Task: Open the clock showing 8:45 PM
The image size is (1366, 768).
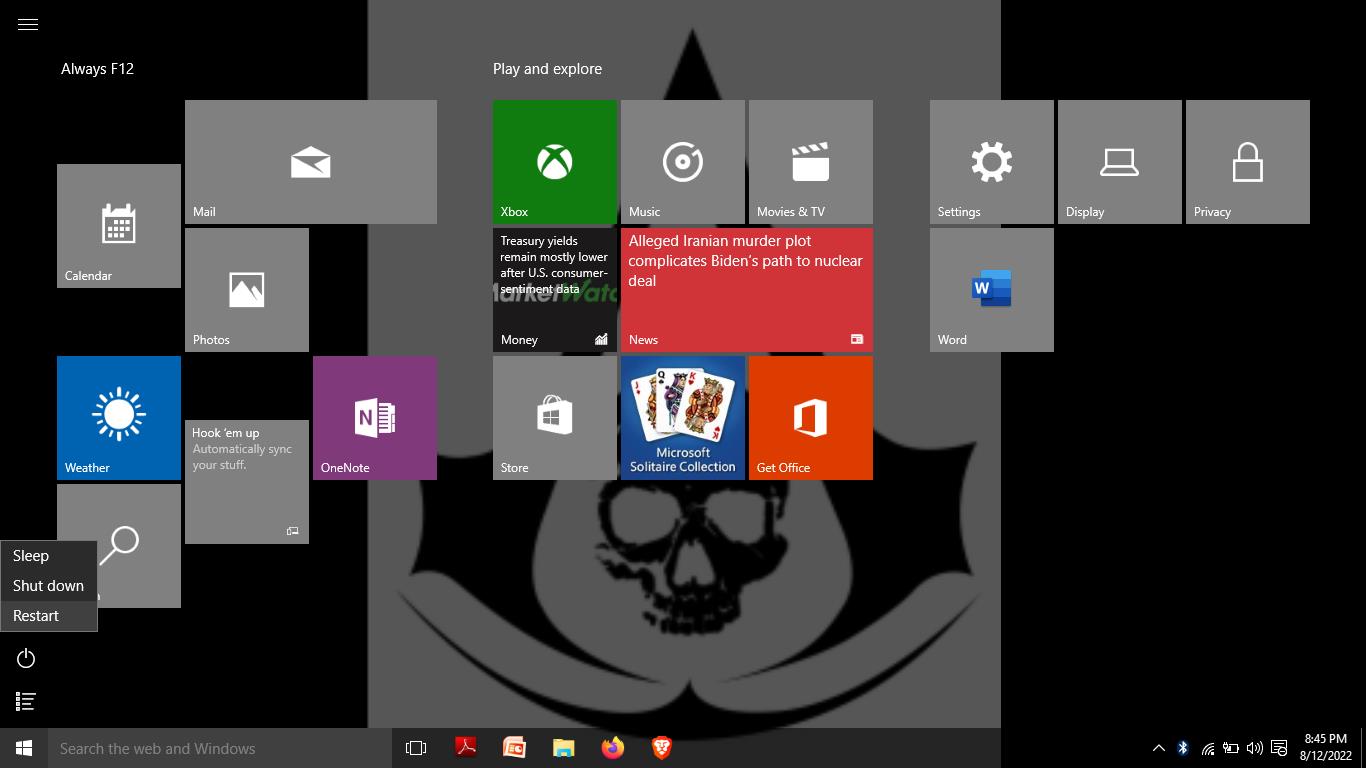Action: pyautogui.click(x=1326, y=748)
